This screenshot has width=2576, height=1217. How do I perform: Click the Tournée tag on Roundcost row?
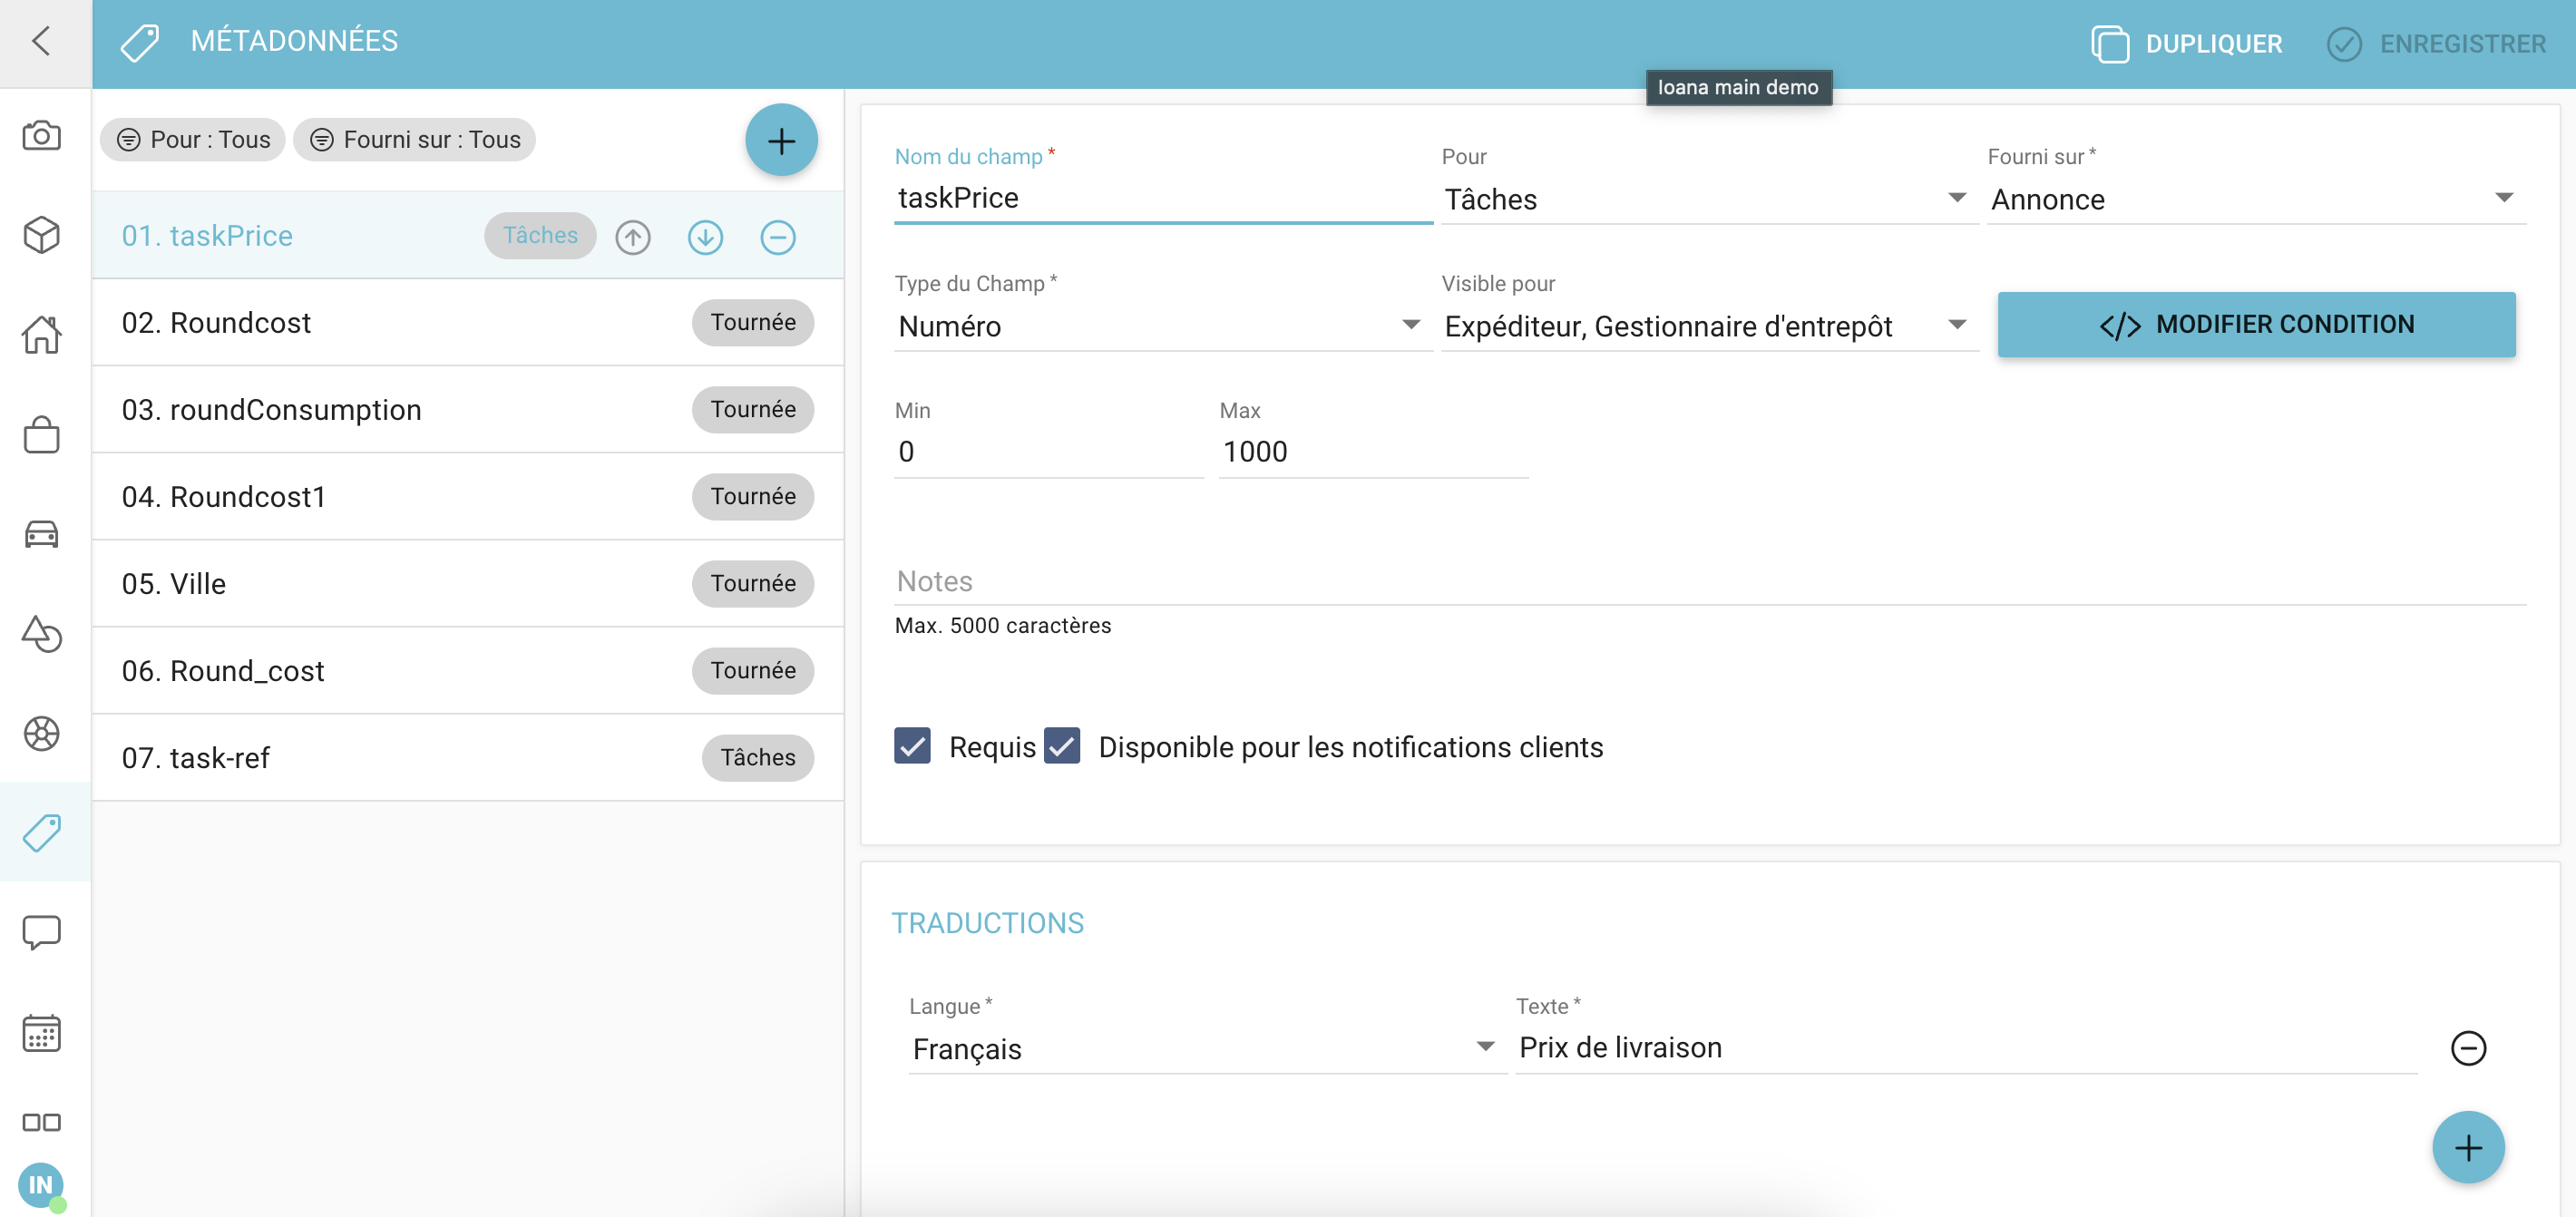(x=753, y=323)
